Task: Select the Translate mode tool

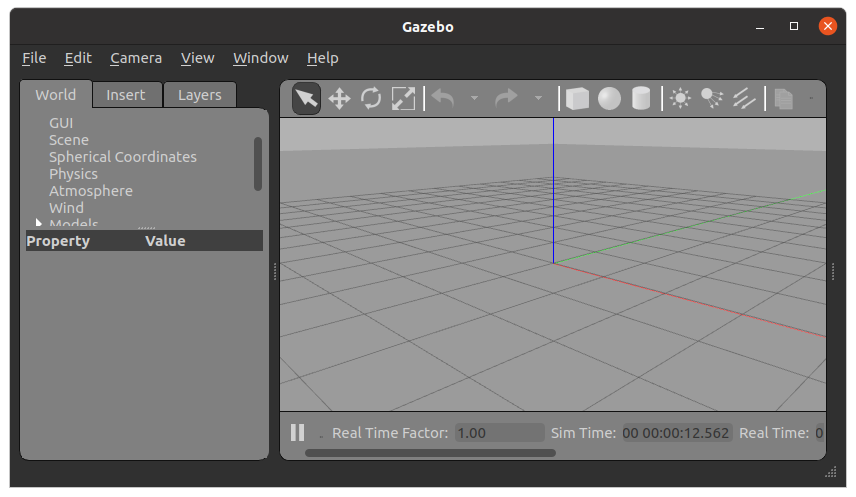Action: [x=339, y=99]
